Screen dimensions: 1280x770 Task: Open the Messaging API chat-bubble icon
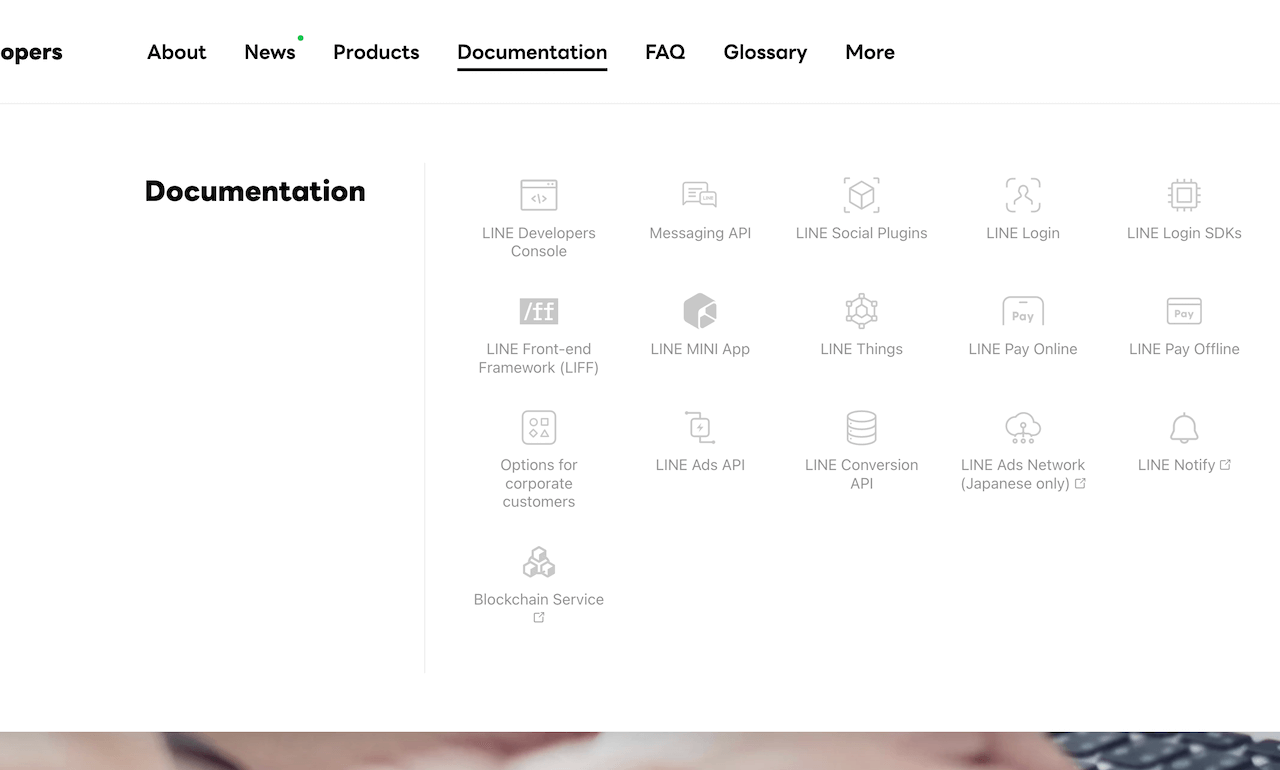pyautogui.click(x=699, y=195)
